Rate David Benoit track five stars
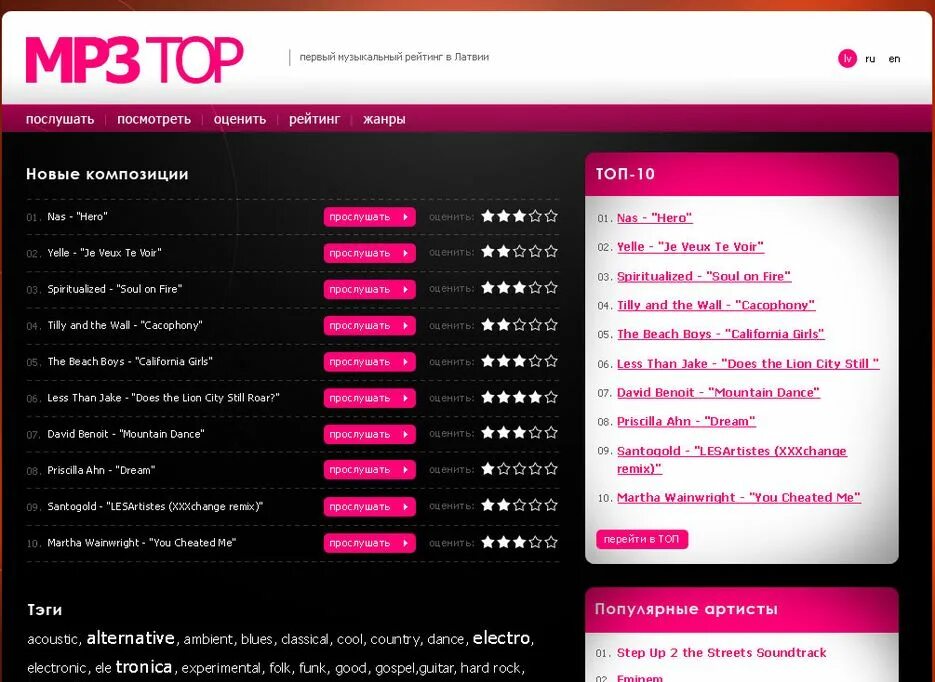The width and height of the screenshot is (935, 682). point(551,433)
